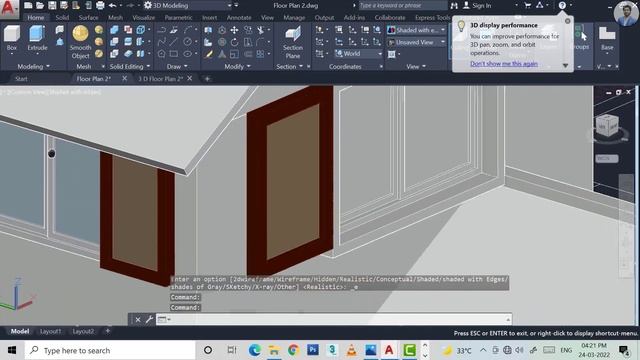Screen dimensions: 640x360
Task: Open the Box dropdown arrow
Action: pos(11,54)
